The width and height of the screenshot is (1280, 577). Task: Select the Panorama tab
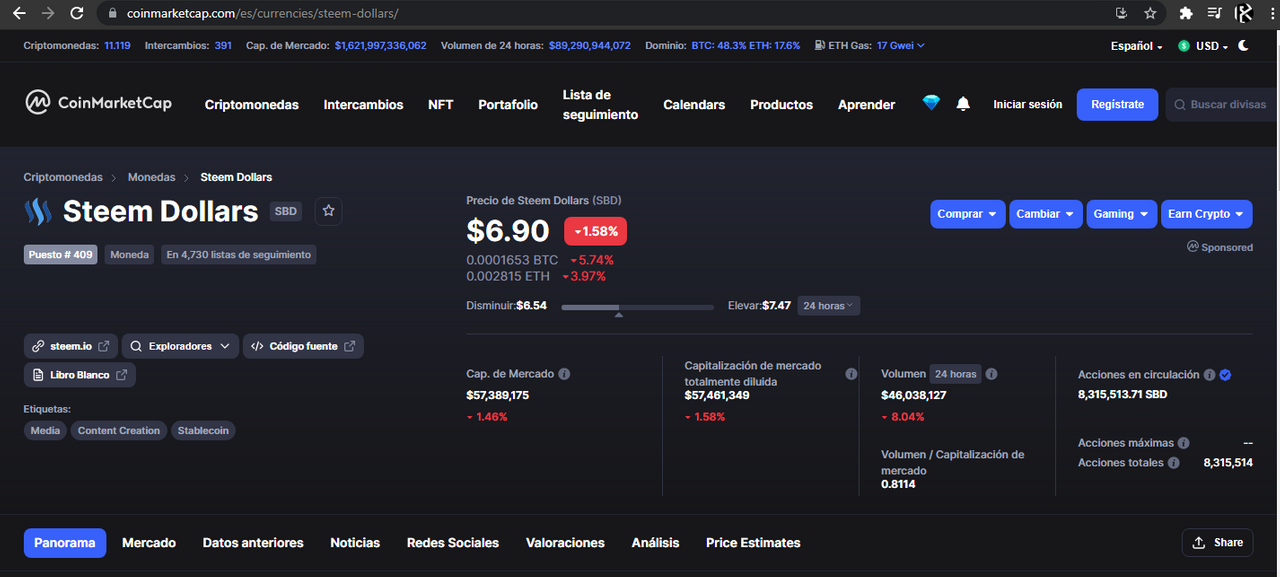(x=65, y=543)
